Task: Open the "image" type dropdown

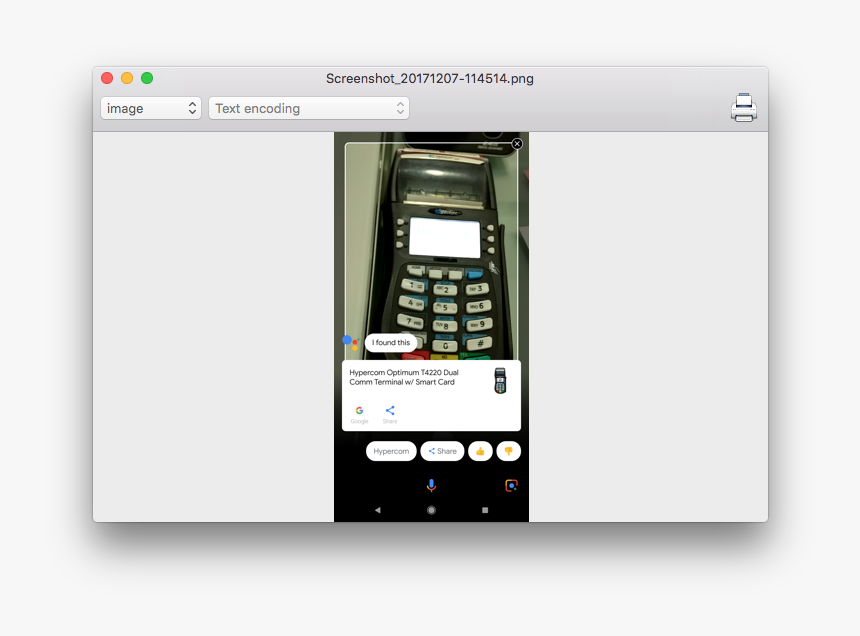Action: tap(151, 108)
